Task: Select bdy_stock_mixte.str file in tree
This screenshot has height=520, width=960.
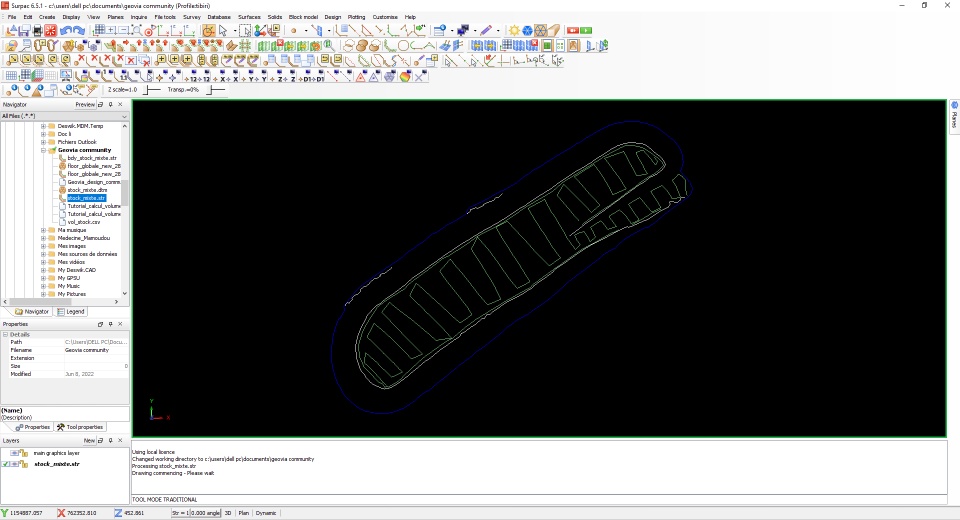Action: [92, 158]
